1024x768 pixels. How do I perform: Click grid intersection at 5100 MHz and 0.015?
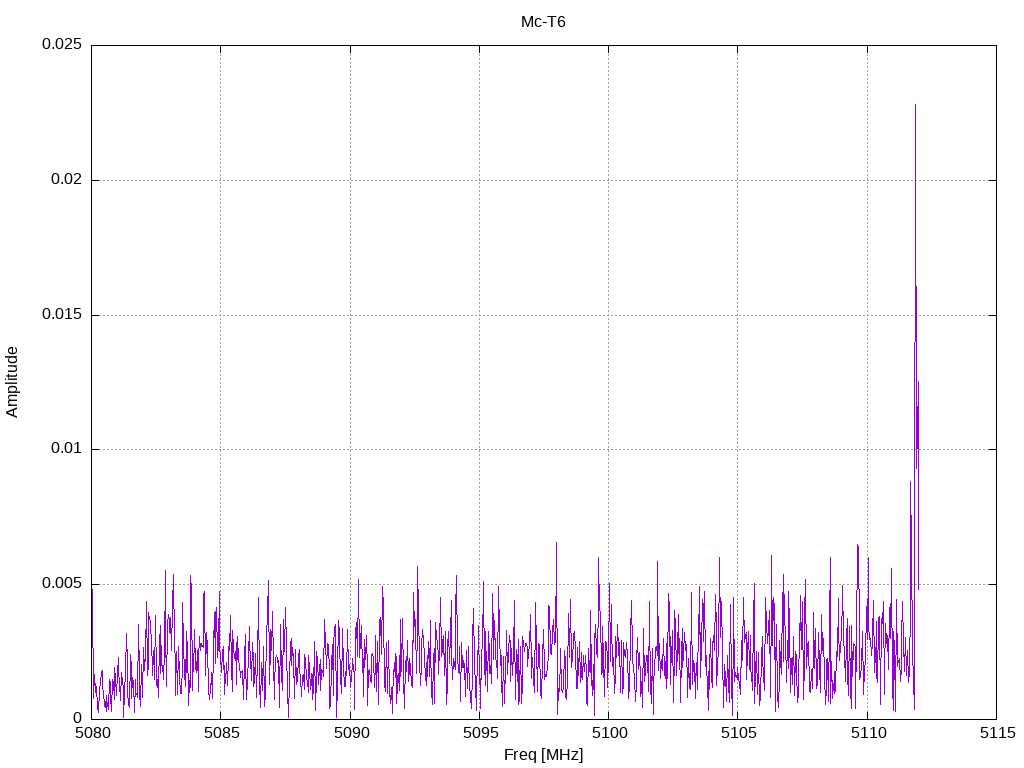click(608, 315)
